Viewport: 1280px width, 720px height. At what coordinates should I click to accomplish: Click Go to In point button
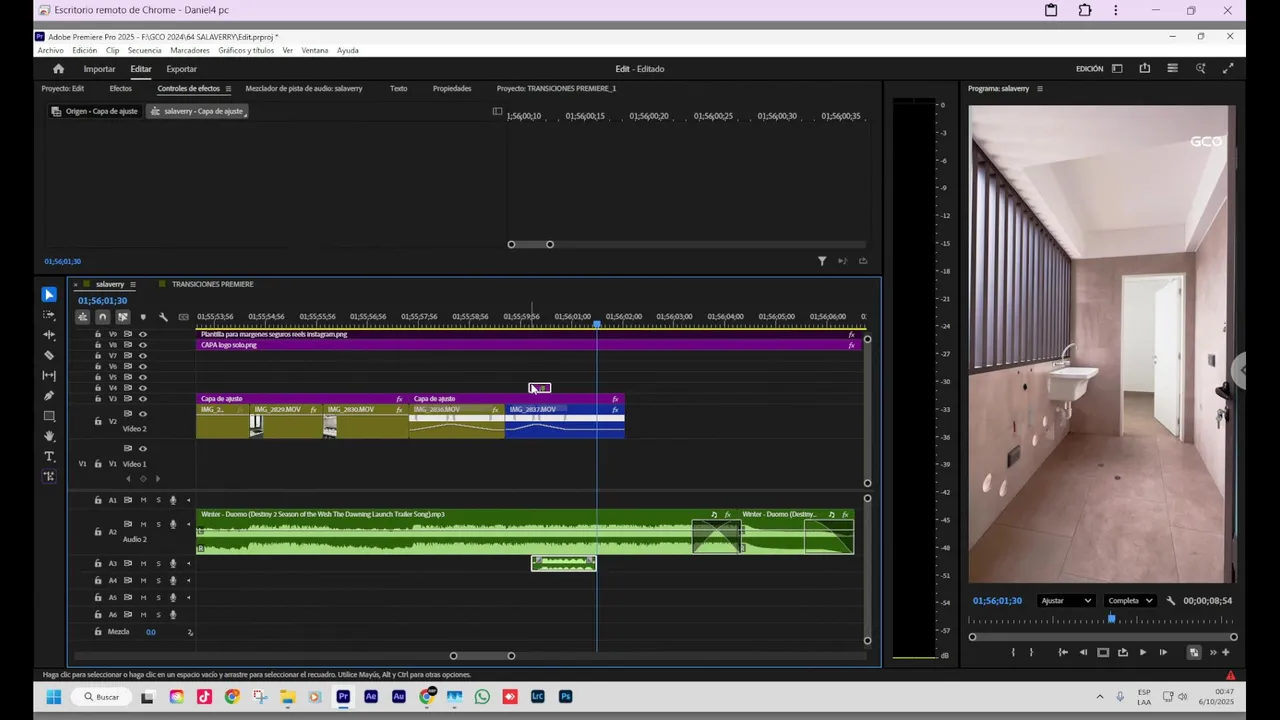click(1063, 652)
